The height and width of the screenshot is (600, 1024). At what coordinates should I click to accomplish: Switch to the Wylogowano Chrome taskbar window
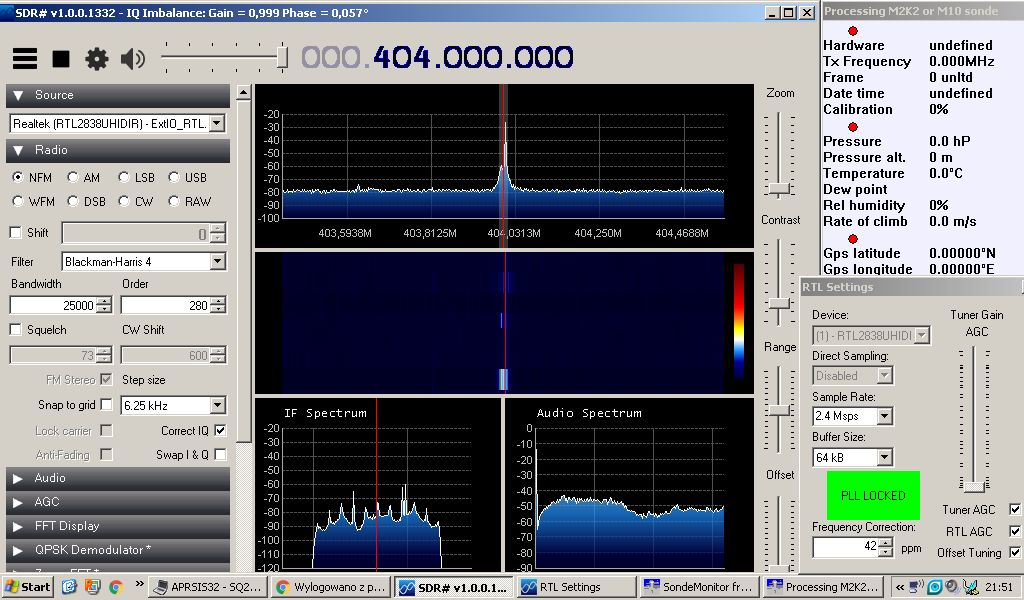(332, 587)
